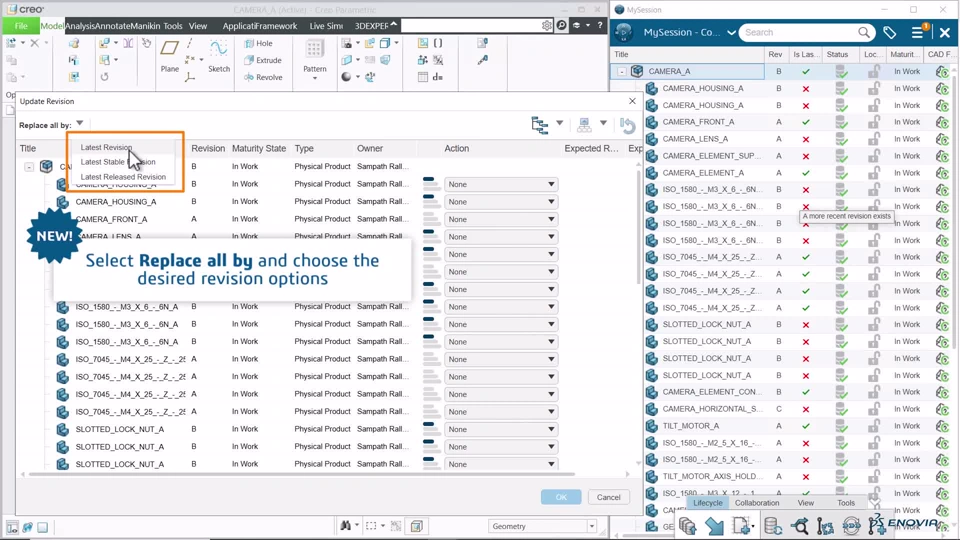Open the Collaboration tab in MySession
This screenshot has height=540, width=960.
click(757, 503)
